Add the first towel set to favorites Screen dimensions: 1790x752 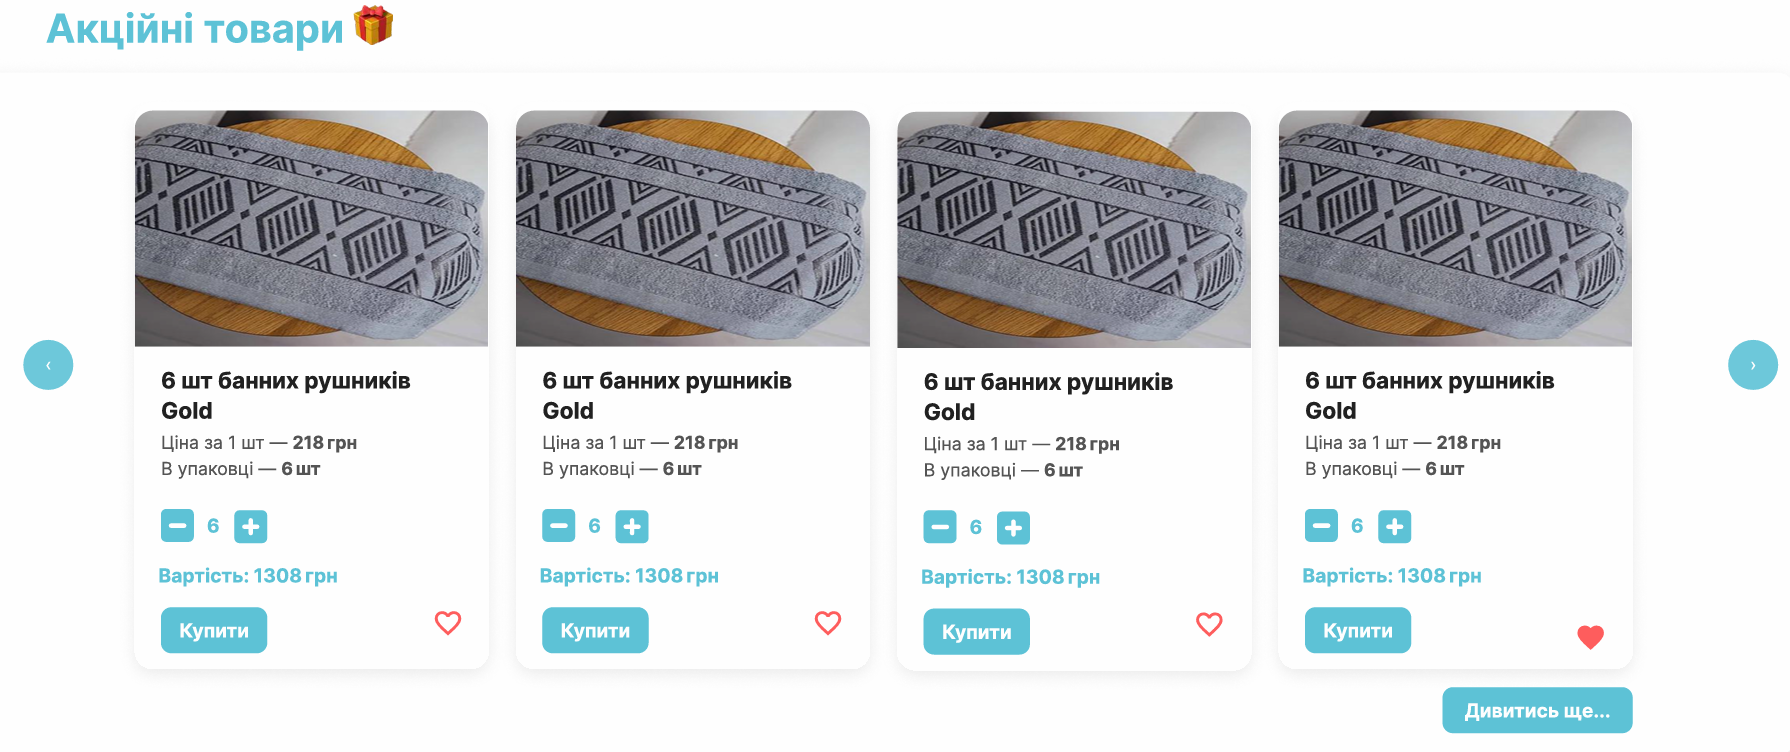[x=448, y=623]
